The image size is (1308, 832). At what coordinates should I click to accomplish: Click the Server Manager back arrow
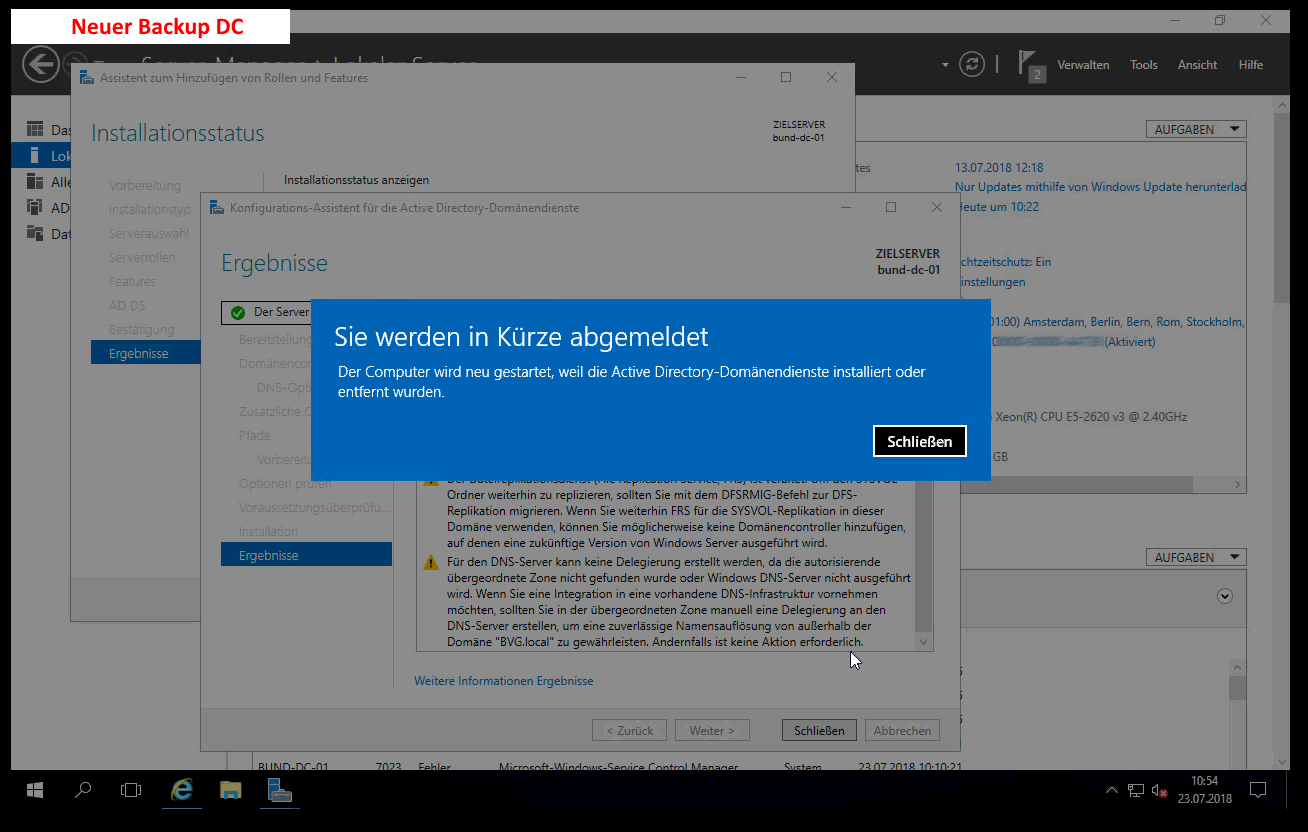tap(40, 65)
